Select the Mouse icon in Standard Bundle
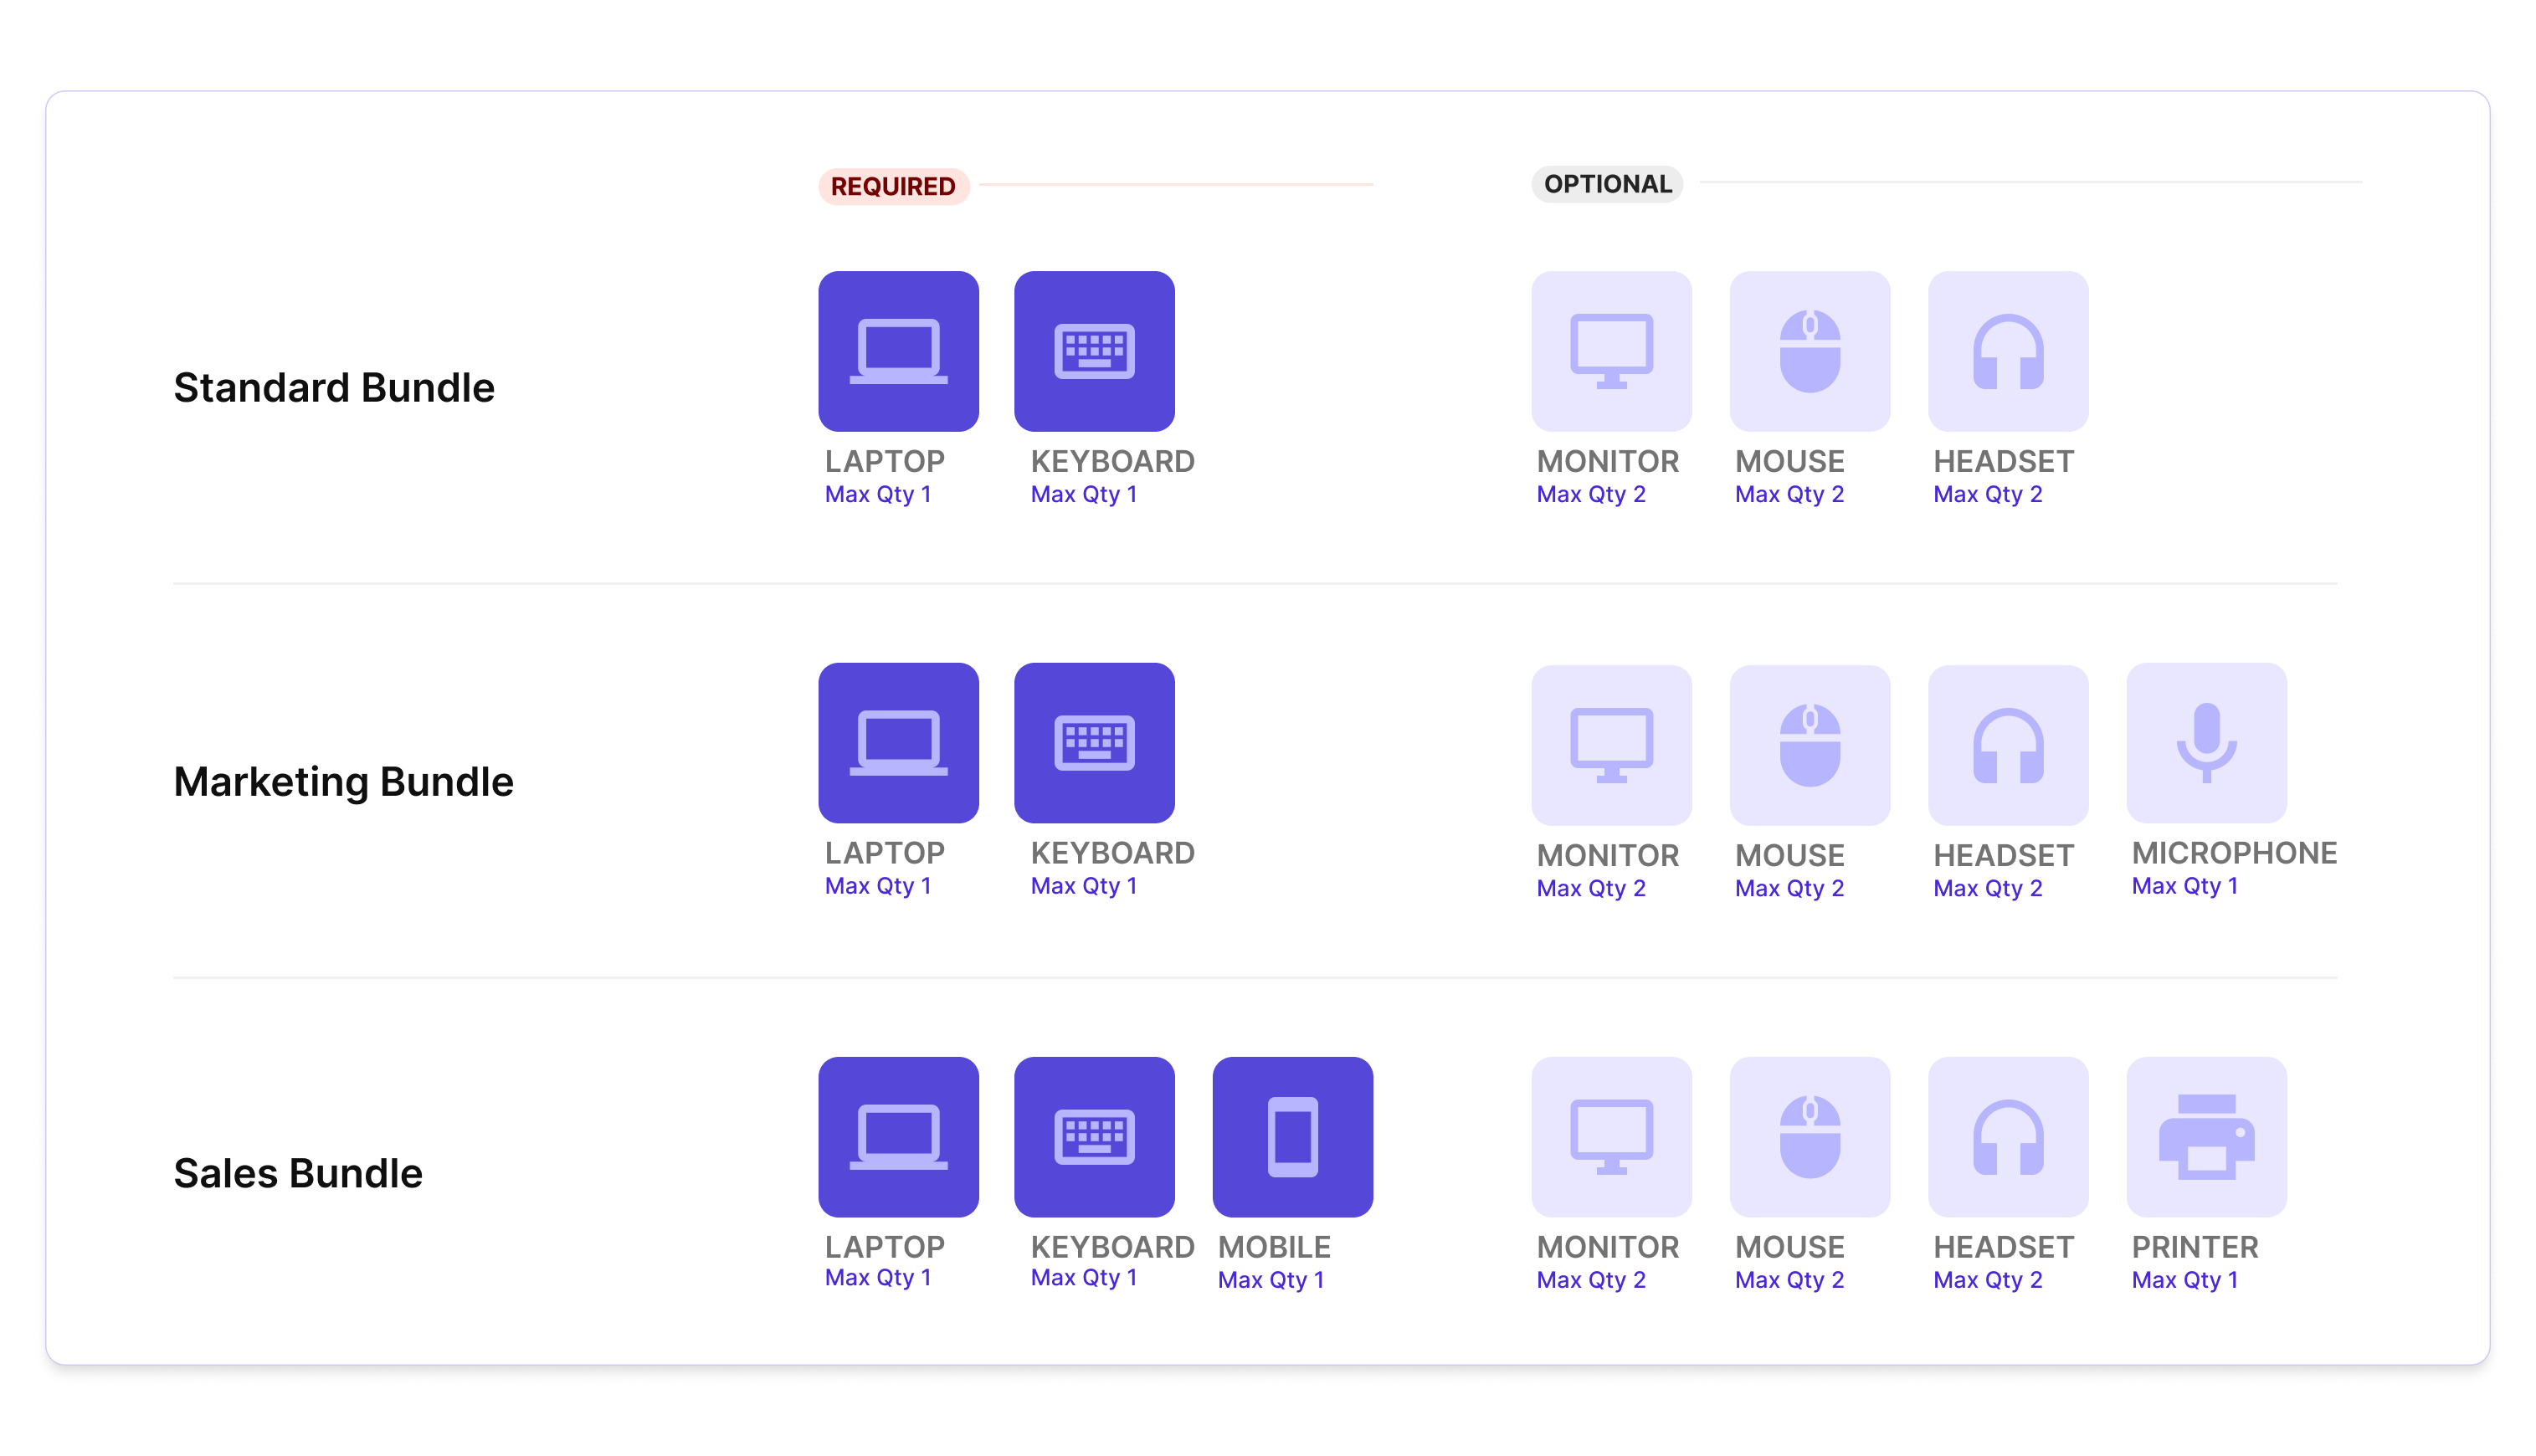2536x1456 pixels. [x=1809, y=351]
